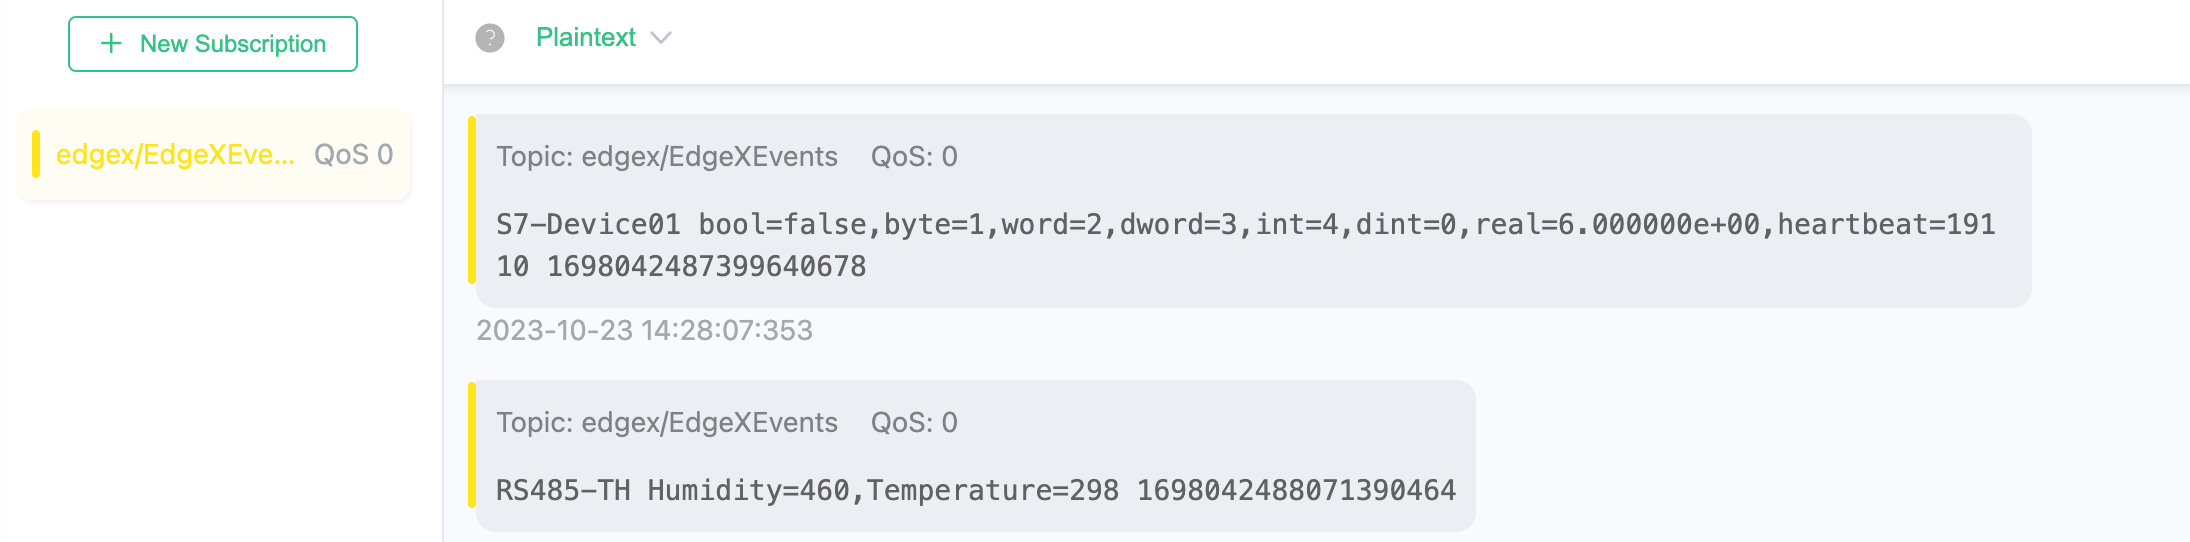
Task: Click yellow bar beside S7-Device01 message
Action: tap(472, 200)
